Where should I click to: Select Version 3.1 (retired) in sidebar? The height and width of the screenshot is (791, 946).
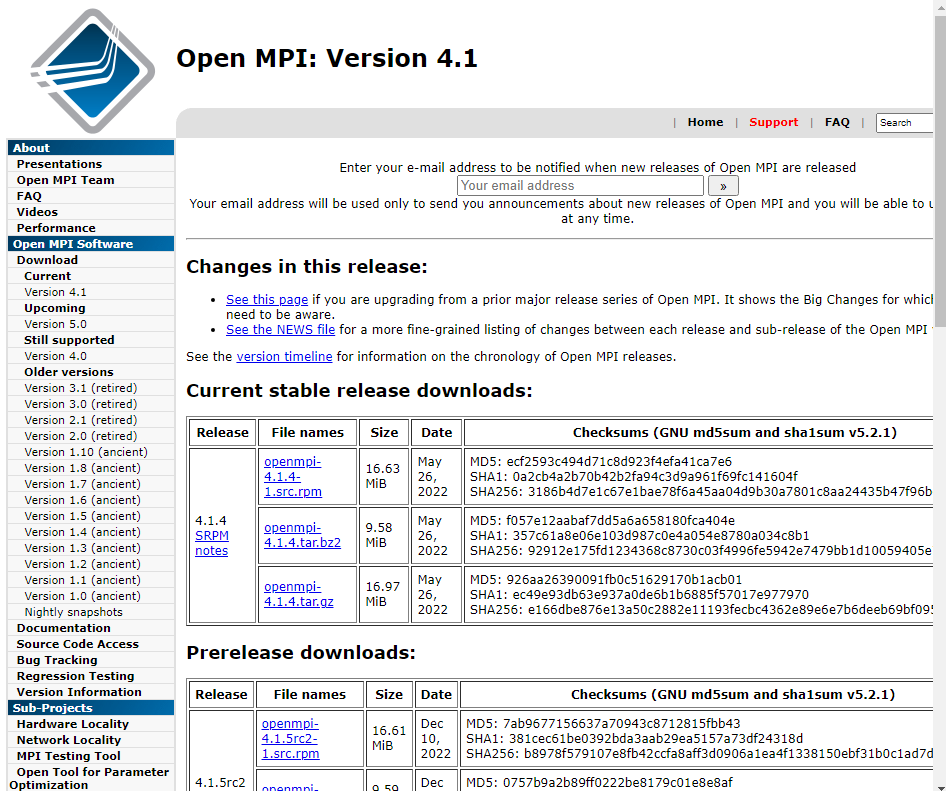tap(80, 388)
